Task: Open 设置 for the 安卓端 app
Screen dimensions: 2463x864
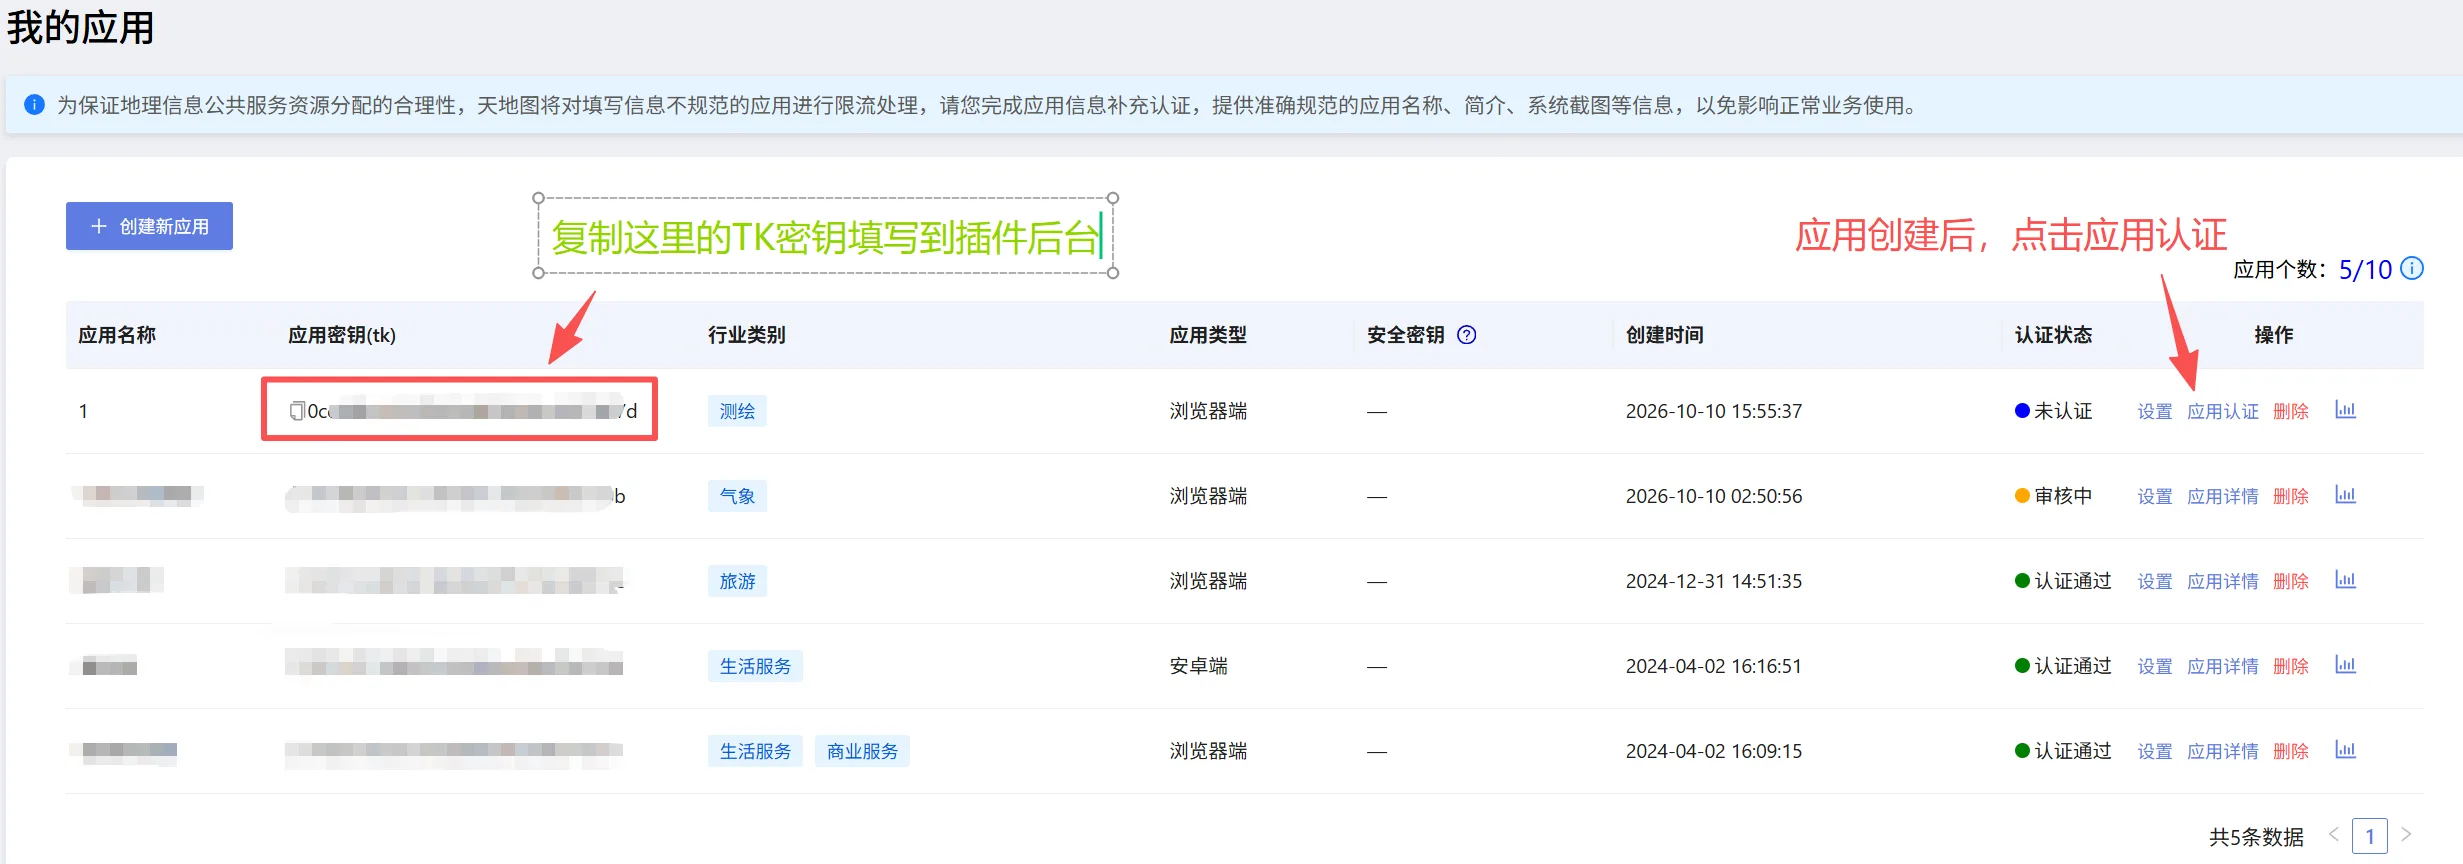Action: click(x=2154, y=666)
